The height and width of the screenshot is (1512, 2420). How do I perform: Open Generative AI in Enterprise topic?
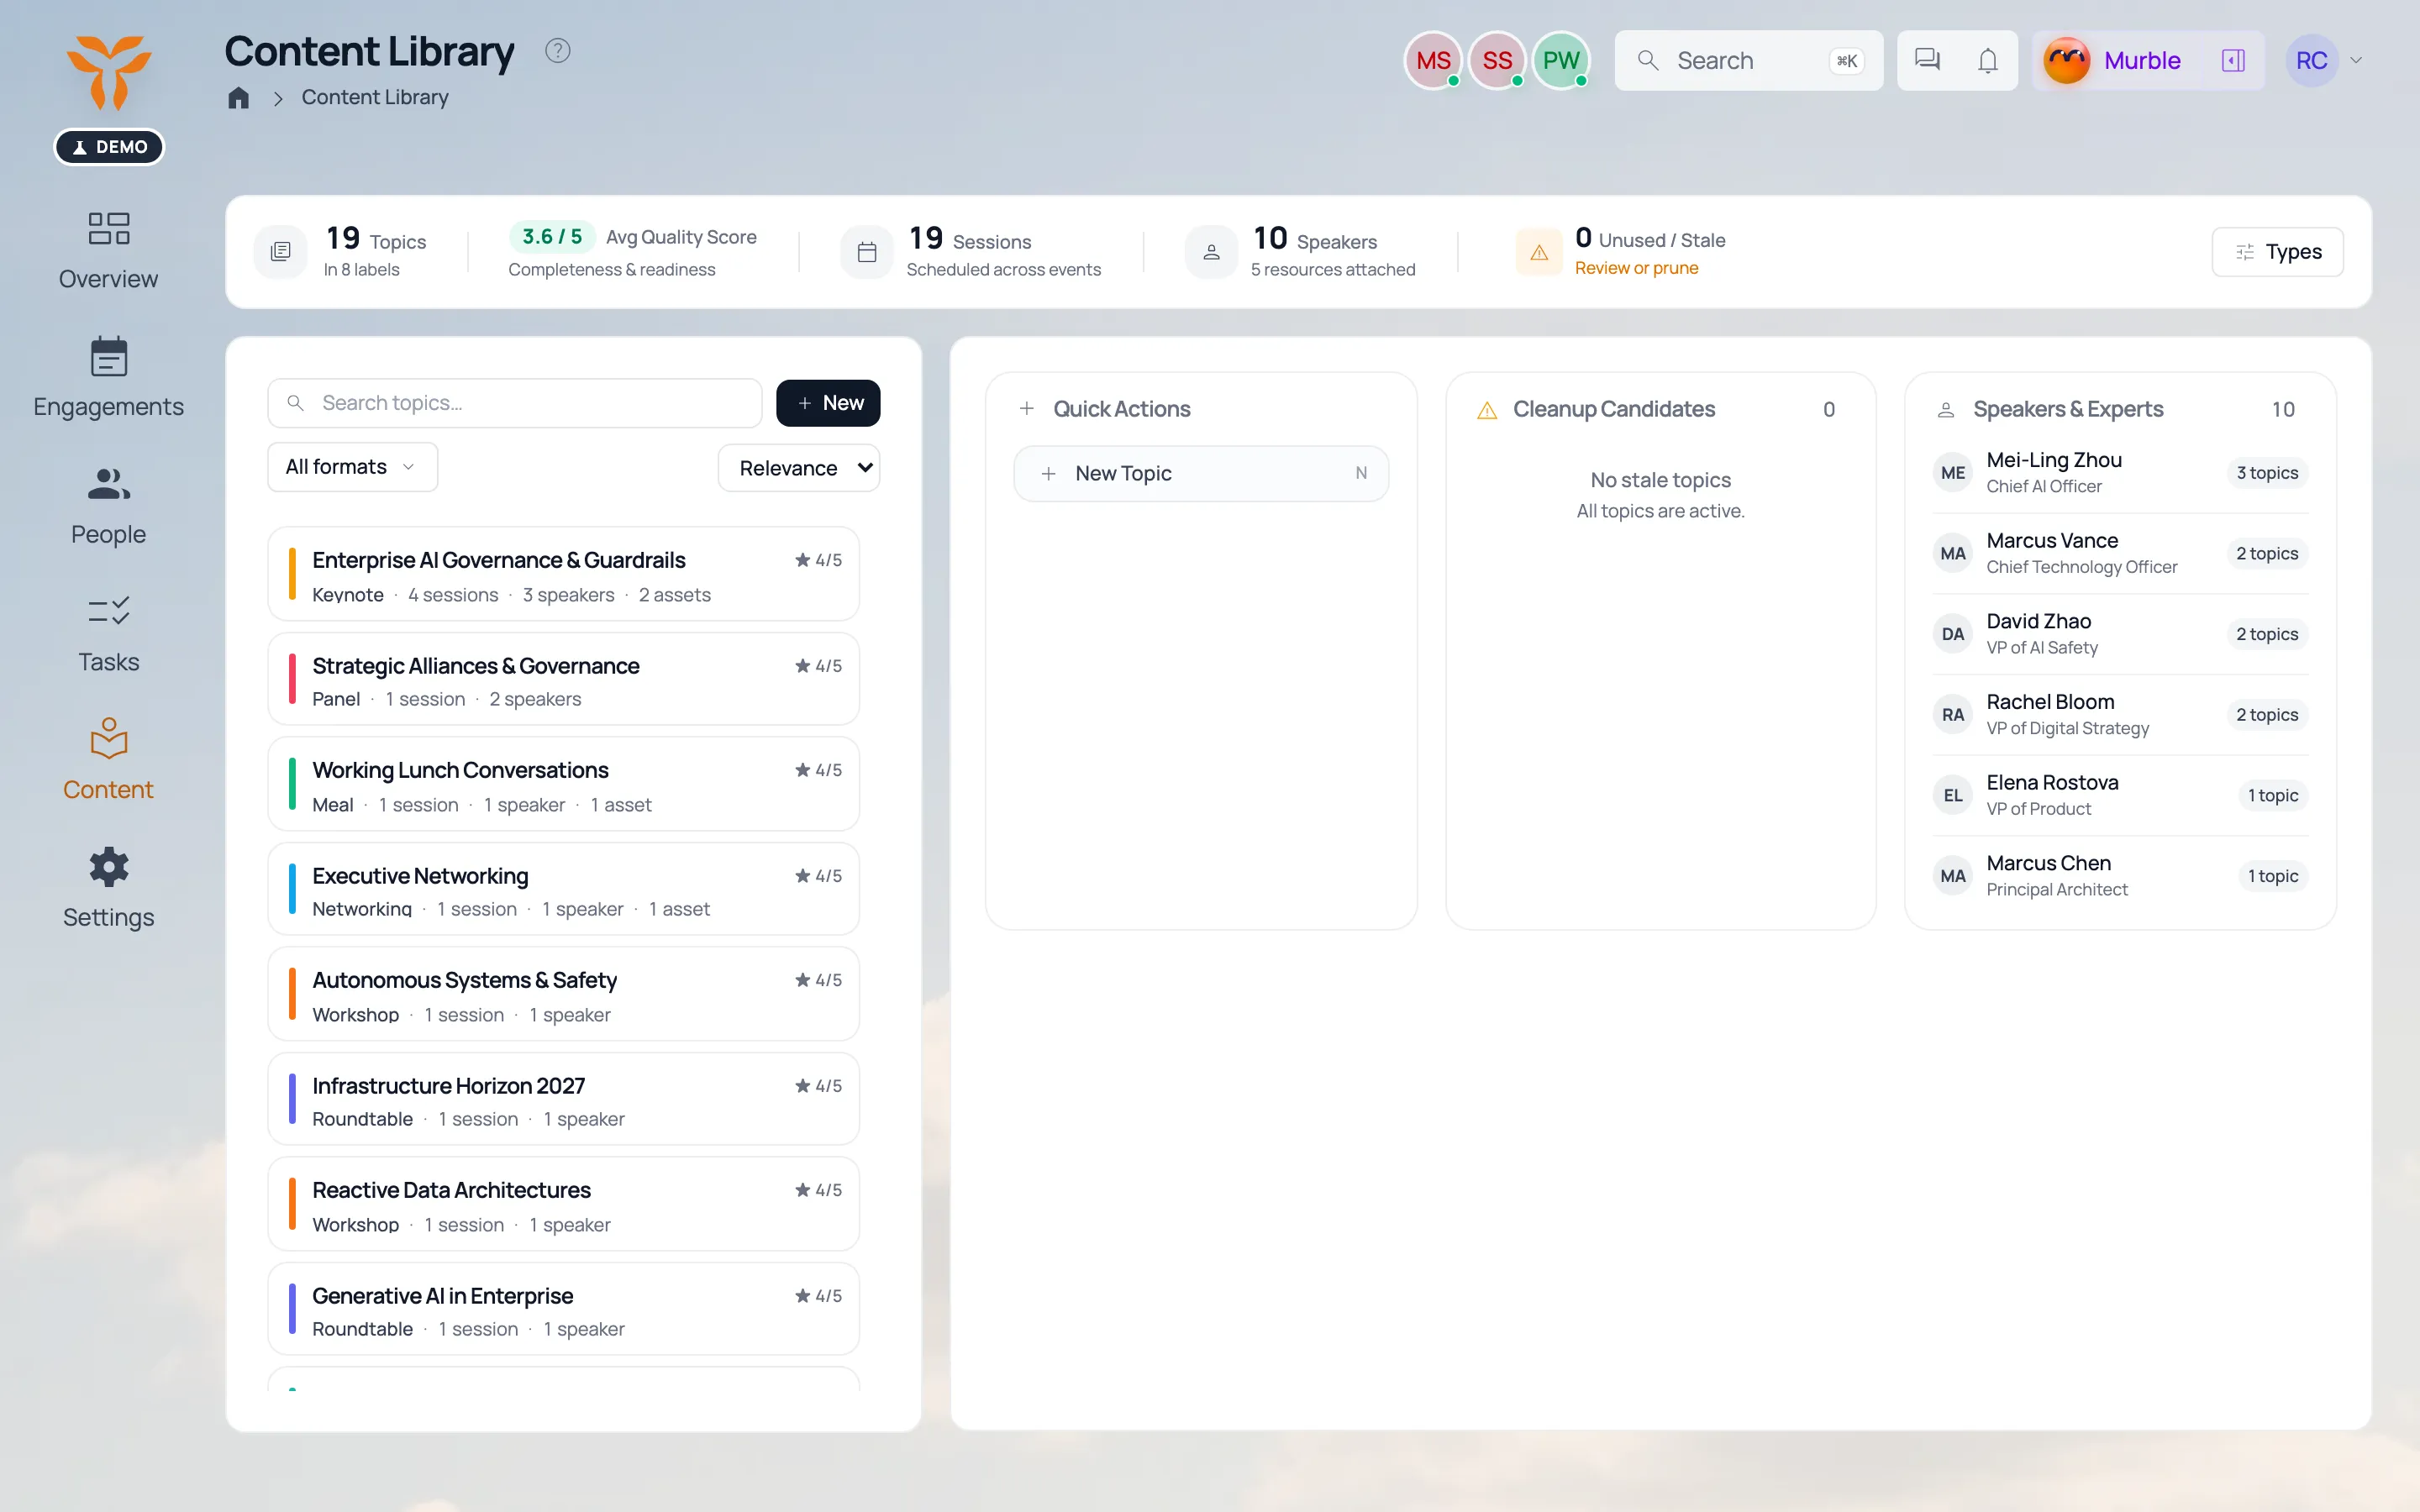pyautogui.click(x=563, y=1309)
